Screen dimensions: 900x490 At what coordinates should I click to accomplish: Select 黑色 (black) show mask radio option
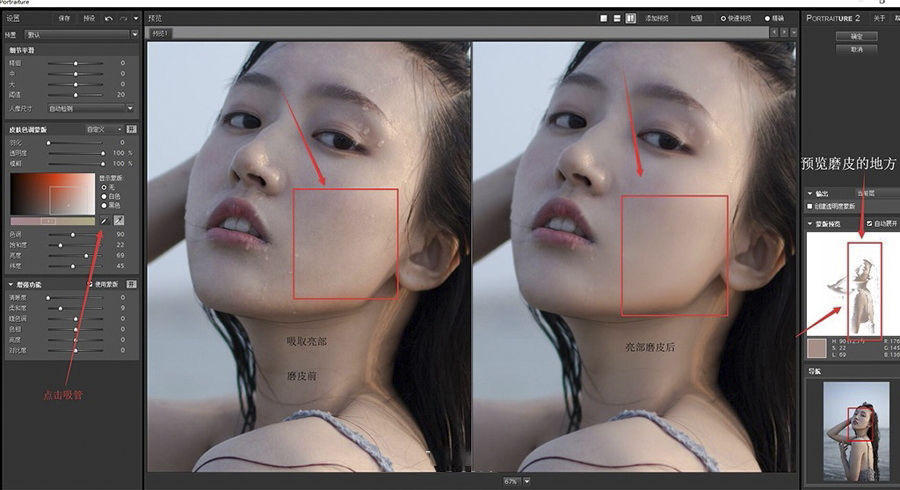[104, 205]
